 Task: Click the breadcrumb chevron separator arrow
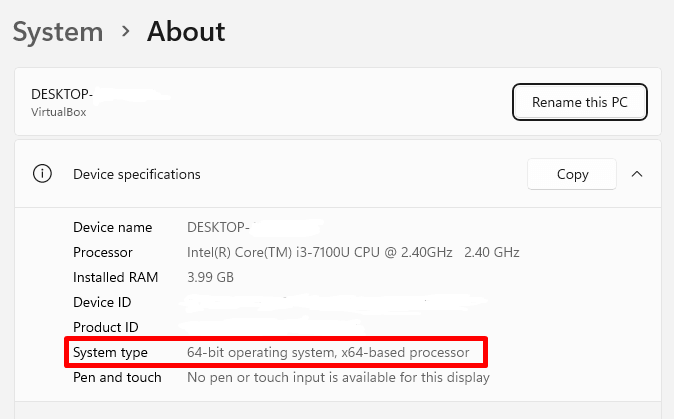pos(126,31)
